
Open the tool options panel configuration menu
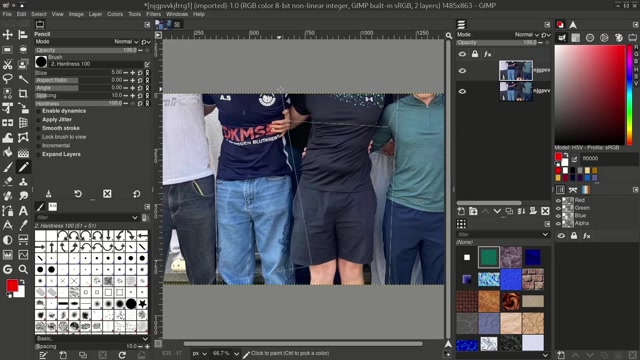click(x=147, y=25)
